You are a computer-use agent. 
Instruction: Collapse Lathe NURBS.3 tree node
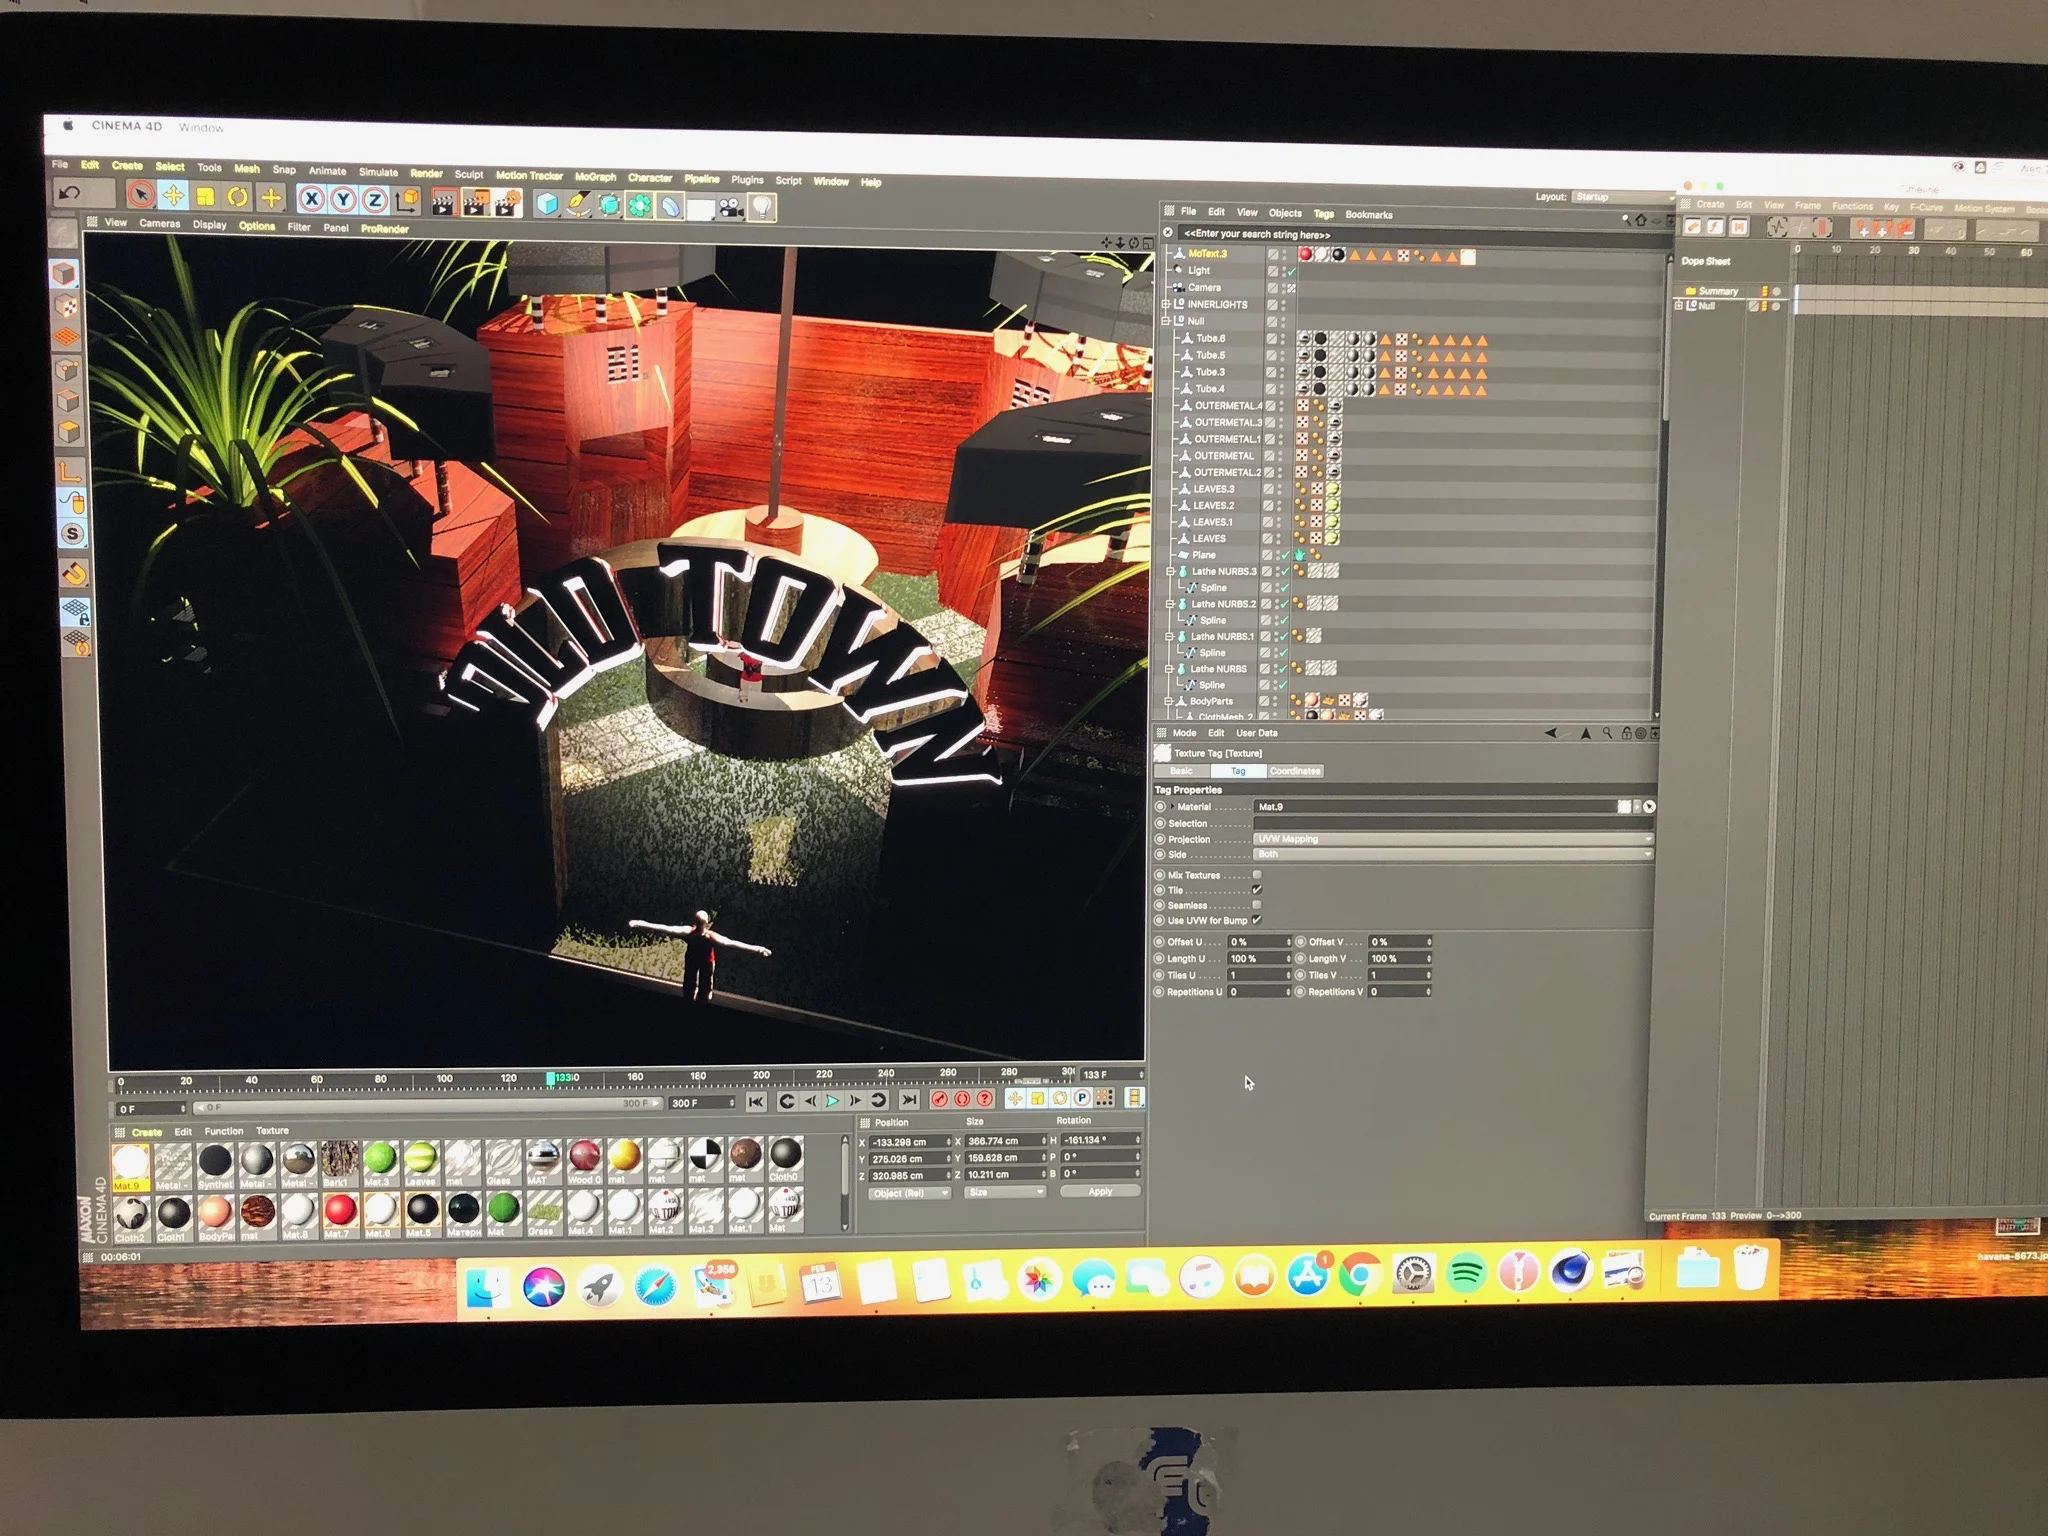tap(1170, 572)
